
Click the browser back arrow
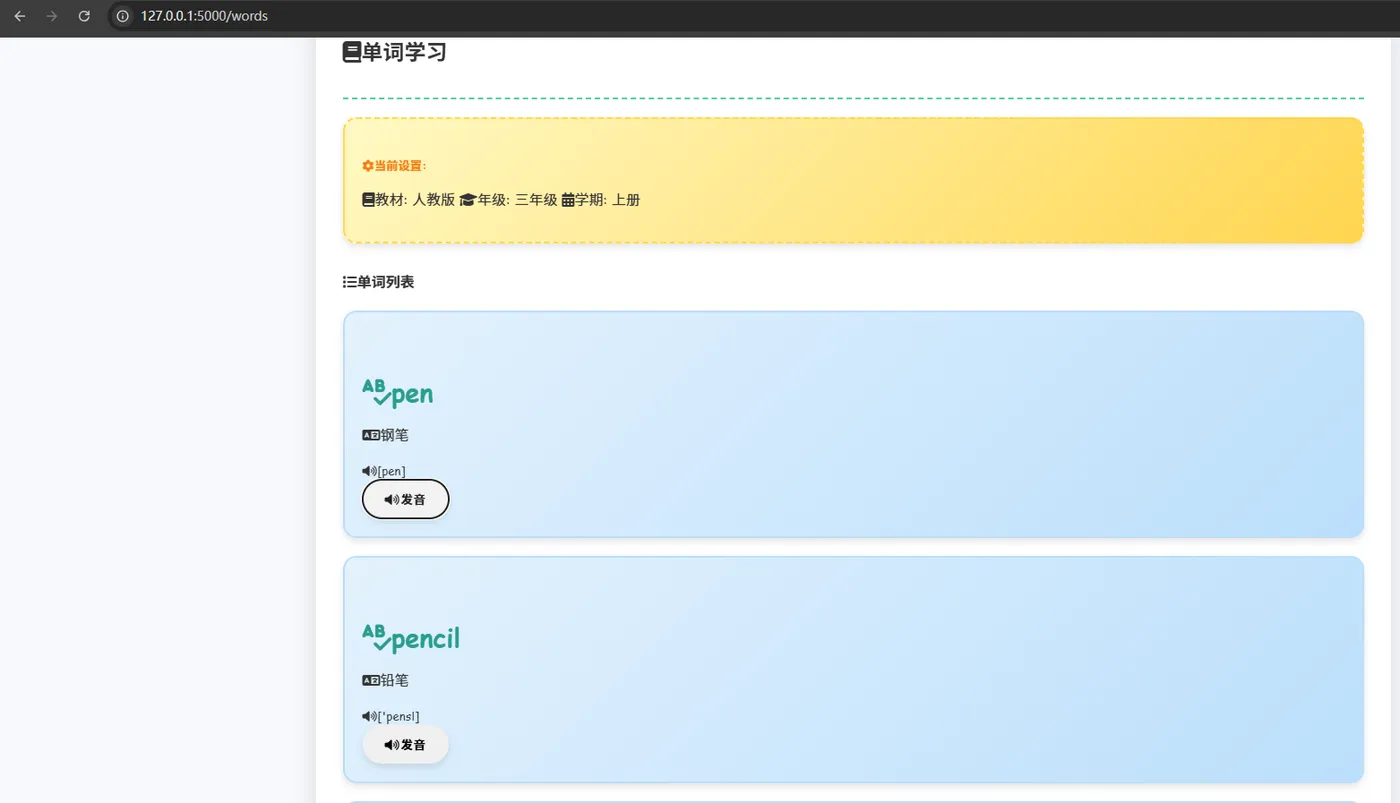tap(19, 16)
